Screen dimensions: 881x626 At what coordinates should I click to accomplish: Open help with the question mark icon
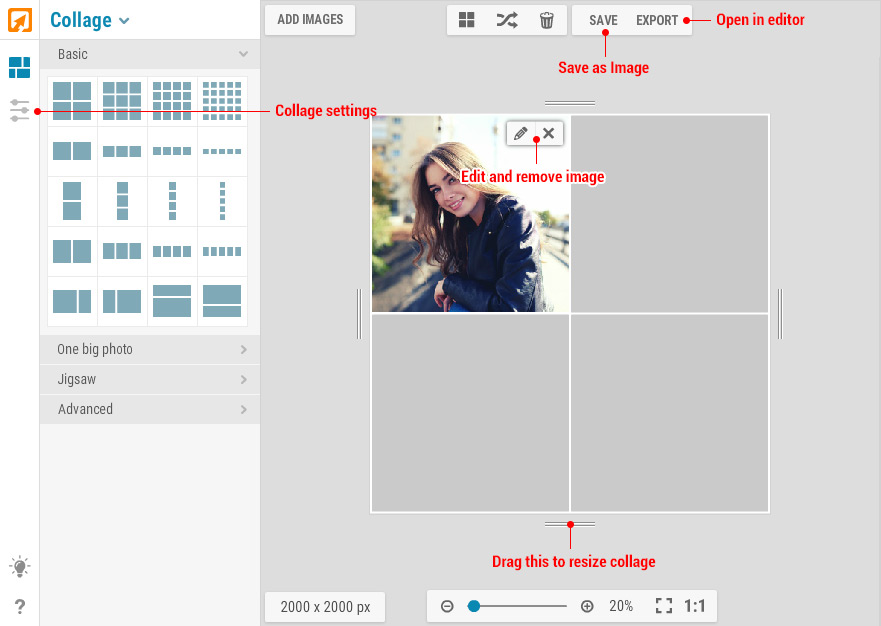click(20, 606)
